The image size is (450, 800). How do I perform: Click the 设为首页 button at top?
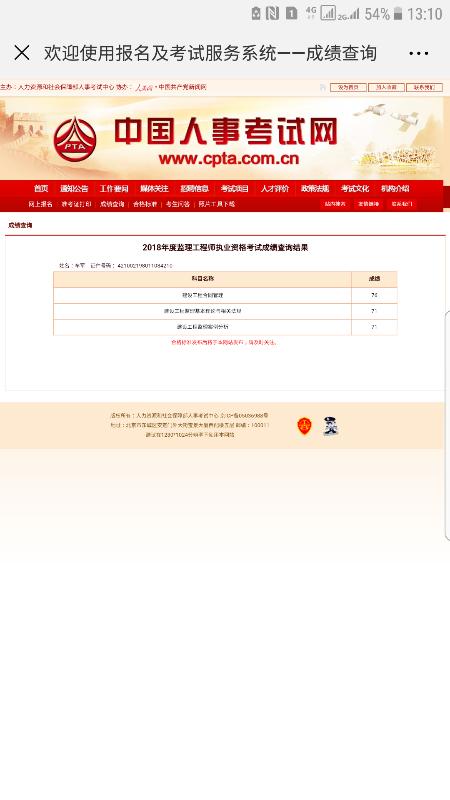(348, 88)
